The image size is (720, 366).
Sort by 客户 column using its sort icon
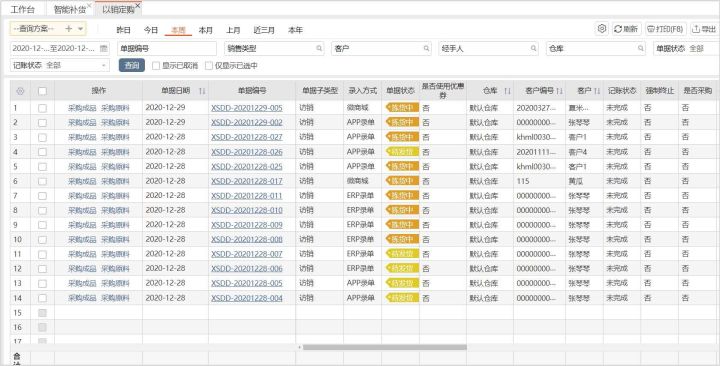pos(596,91)
